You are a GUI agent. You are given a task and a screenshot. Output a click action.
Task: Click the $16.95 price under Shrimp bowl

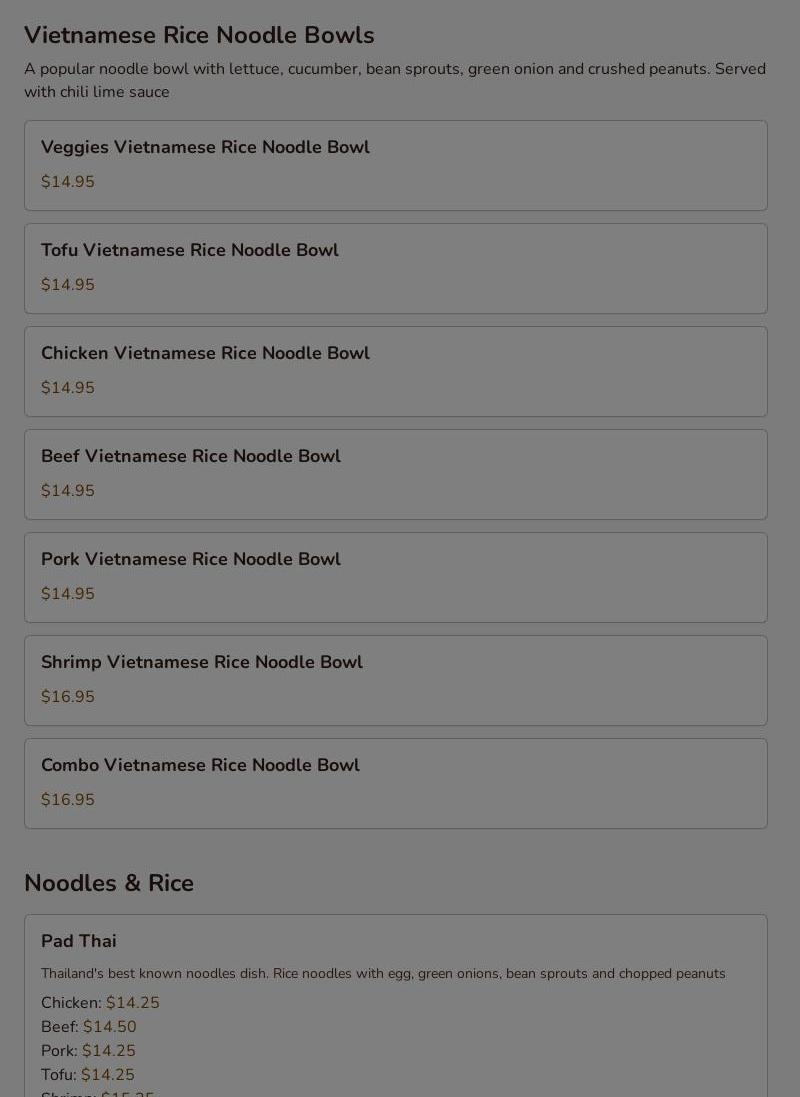[x=68, y=697]
